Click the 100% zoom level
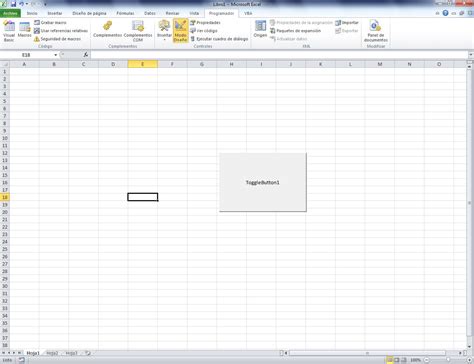This screenshot has width=474, height=364. point(415,360)
